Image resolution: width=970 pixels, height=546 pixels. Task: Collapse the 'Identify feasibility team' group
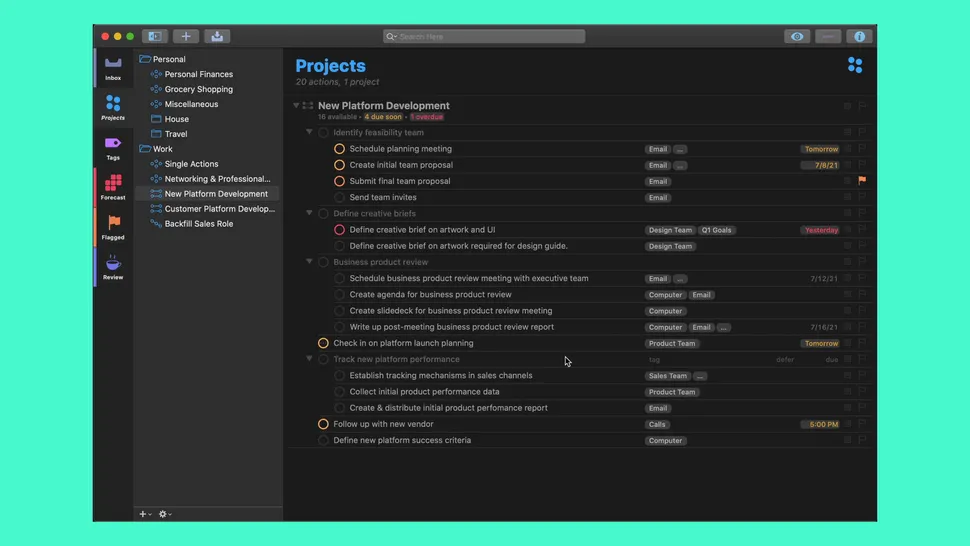309,132
